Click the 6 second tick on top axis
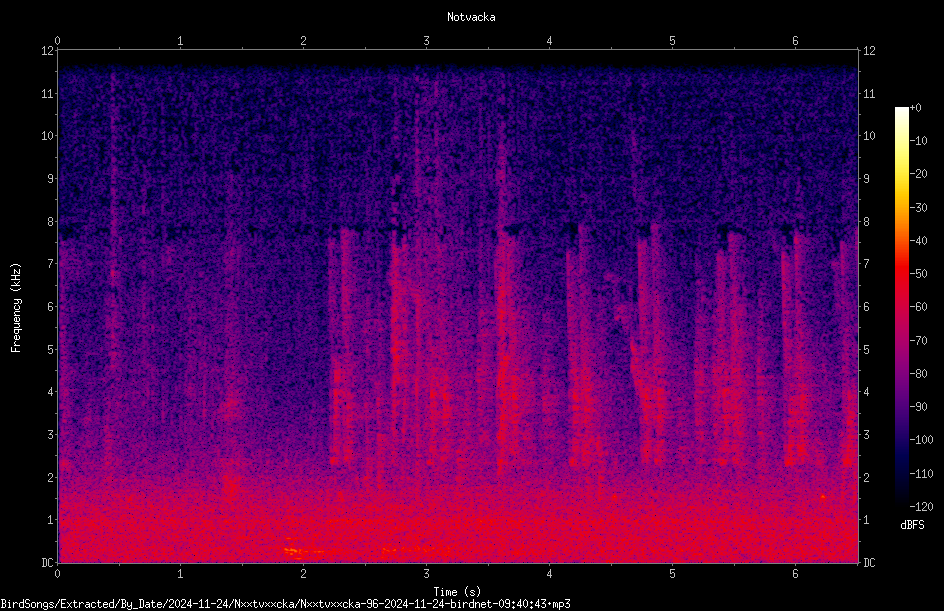The height and width of the screenshot is (611, 944). 795,41
